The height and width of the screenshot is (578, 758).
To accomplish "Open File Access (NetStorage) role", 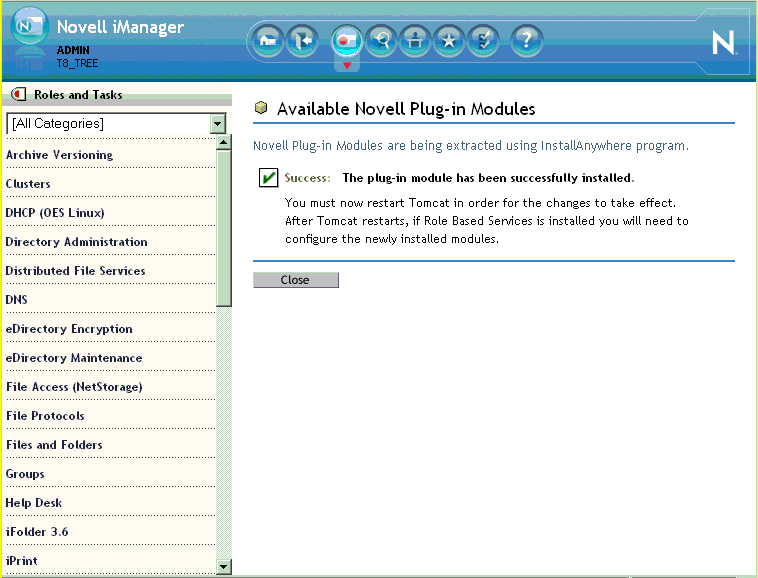I will pyautogui.click(x=74, y=387).
